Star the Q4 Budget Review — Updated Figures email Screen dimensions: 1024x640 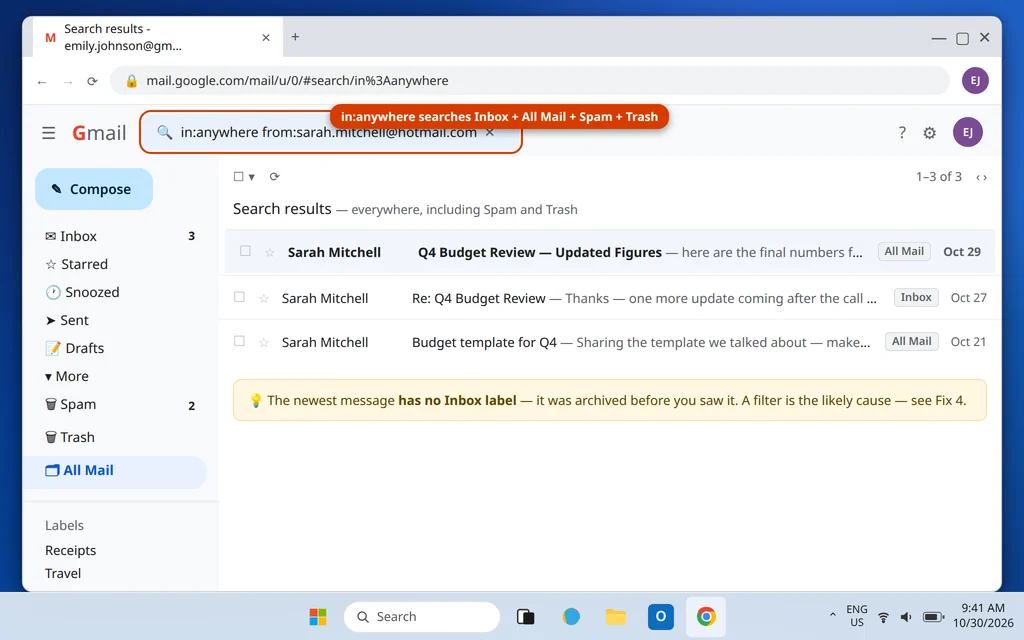269,252
